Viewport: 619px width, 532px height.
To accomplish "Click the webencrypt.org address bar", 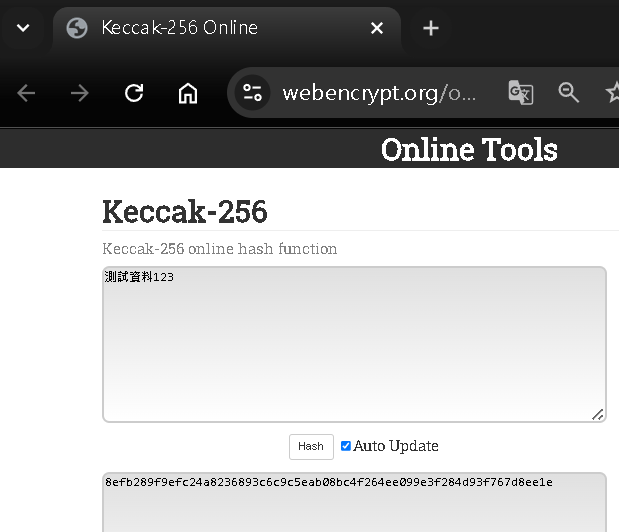I will 379,94.
